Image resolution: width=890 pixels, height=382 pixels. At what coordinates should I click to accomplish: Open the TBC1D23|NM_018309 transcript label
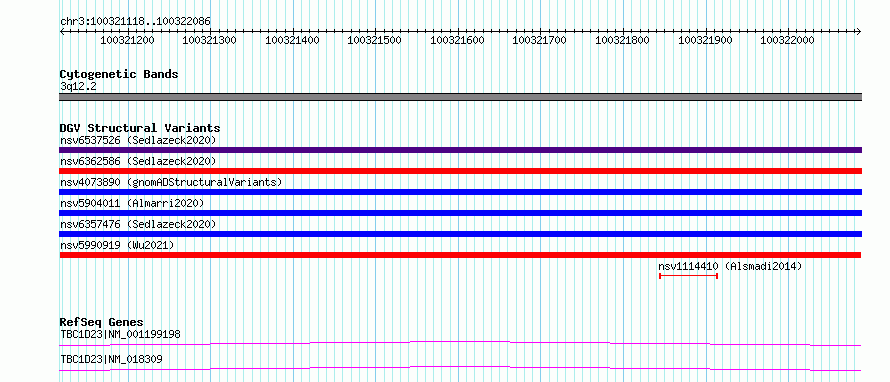coord(112,359)
